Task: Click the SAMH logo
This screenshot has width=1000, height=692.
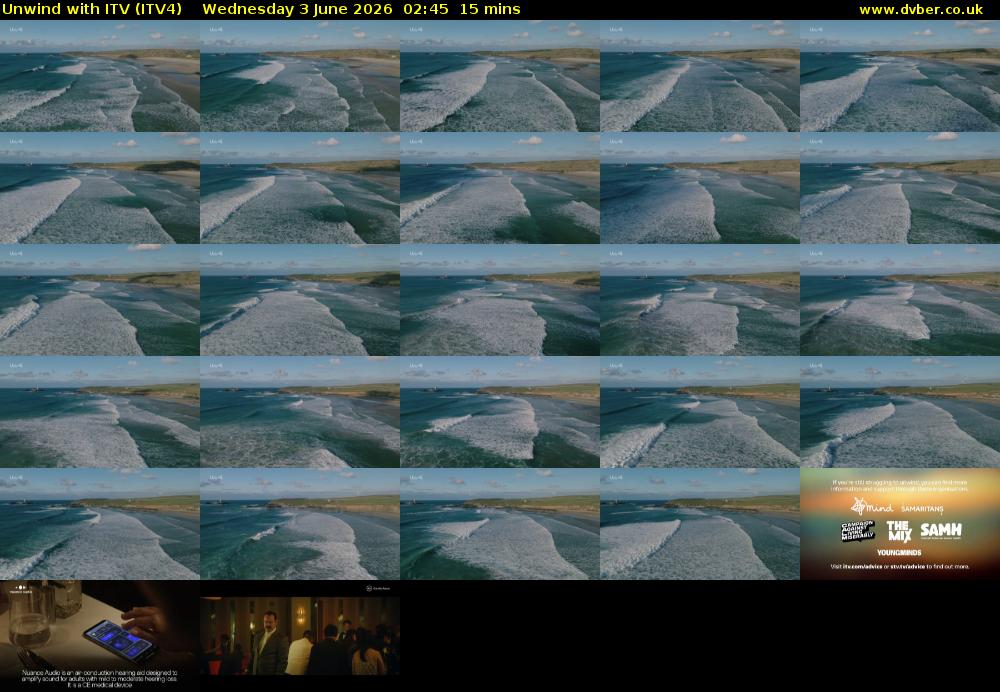Action: 941,530
